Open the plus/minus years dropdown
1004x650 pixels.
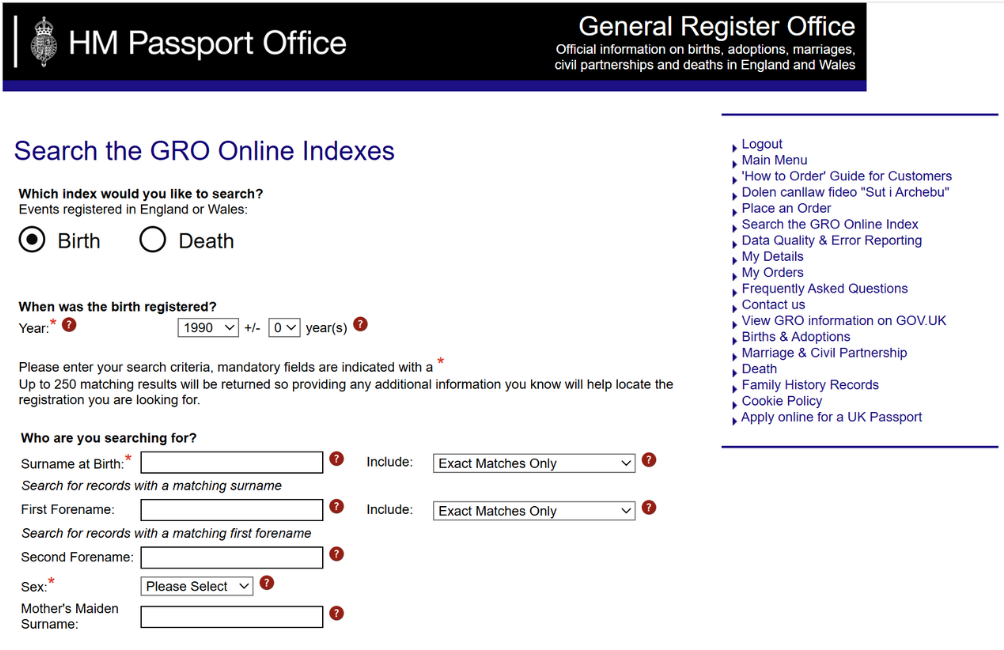tap(283, 327)
